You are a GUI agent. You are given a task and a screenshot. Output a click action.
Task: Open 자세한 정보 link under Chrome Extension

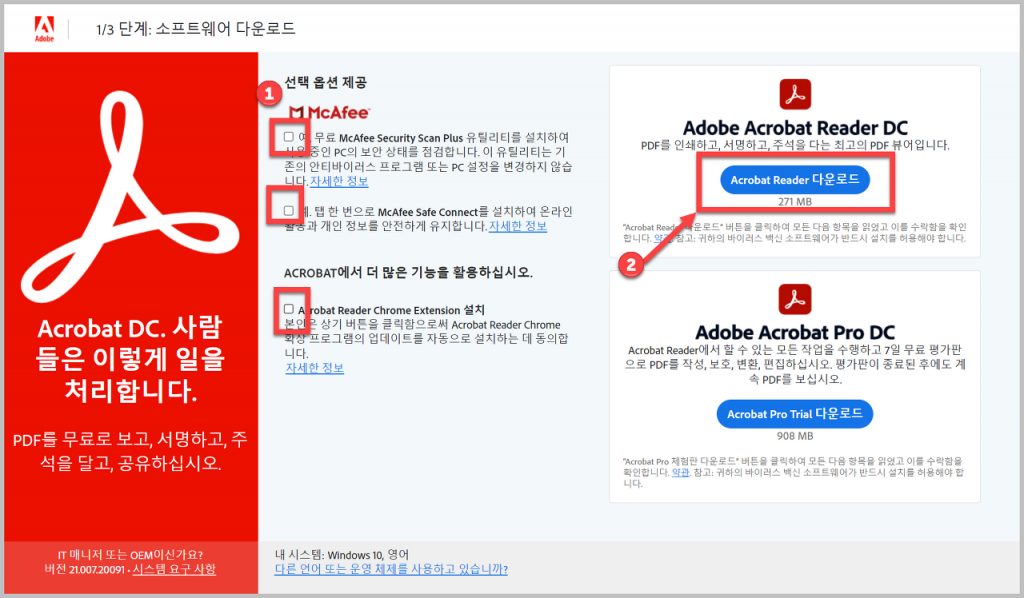315,368
